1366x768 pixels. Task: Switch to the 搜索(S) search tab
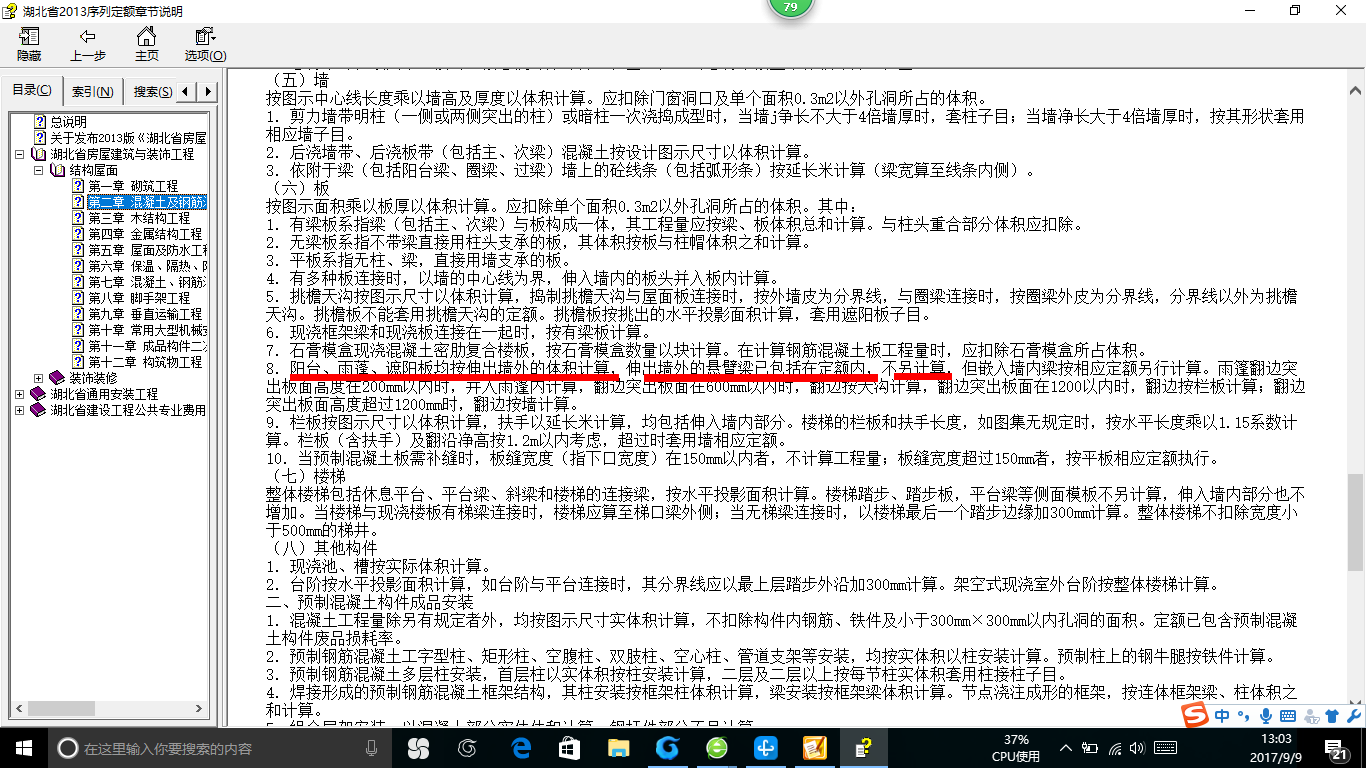pyautogui.click(x=152, y=92)
